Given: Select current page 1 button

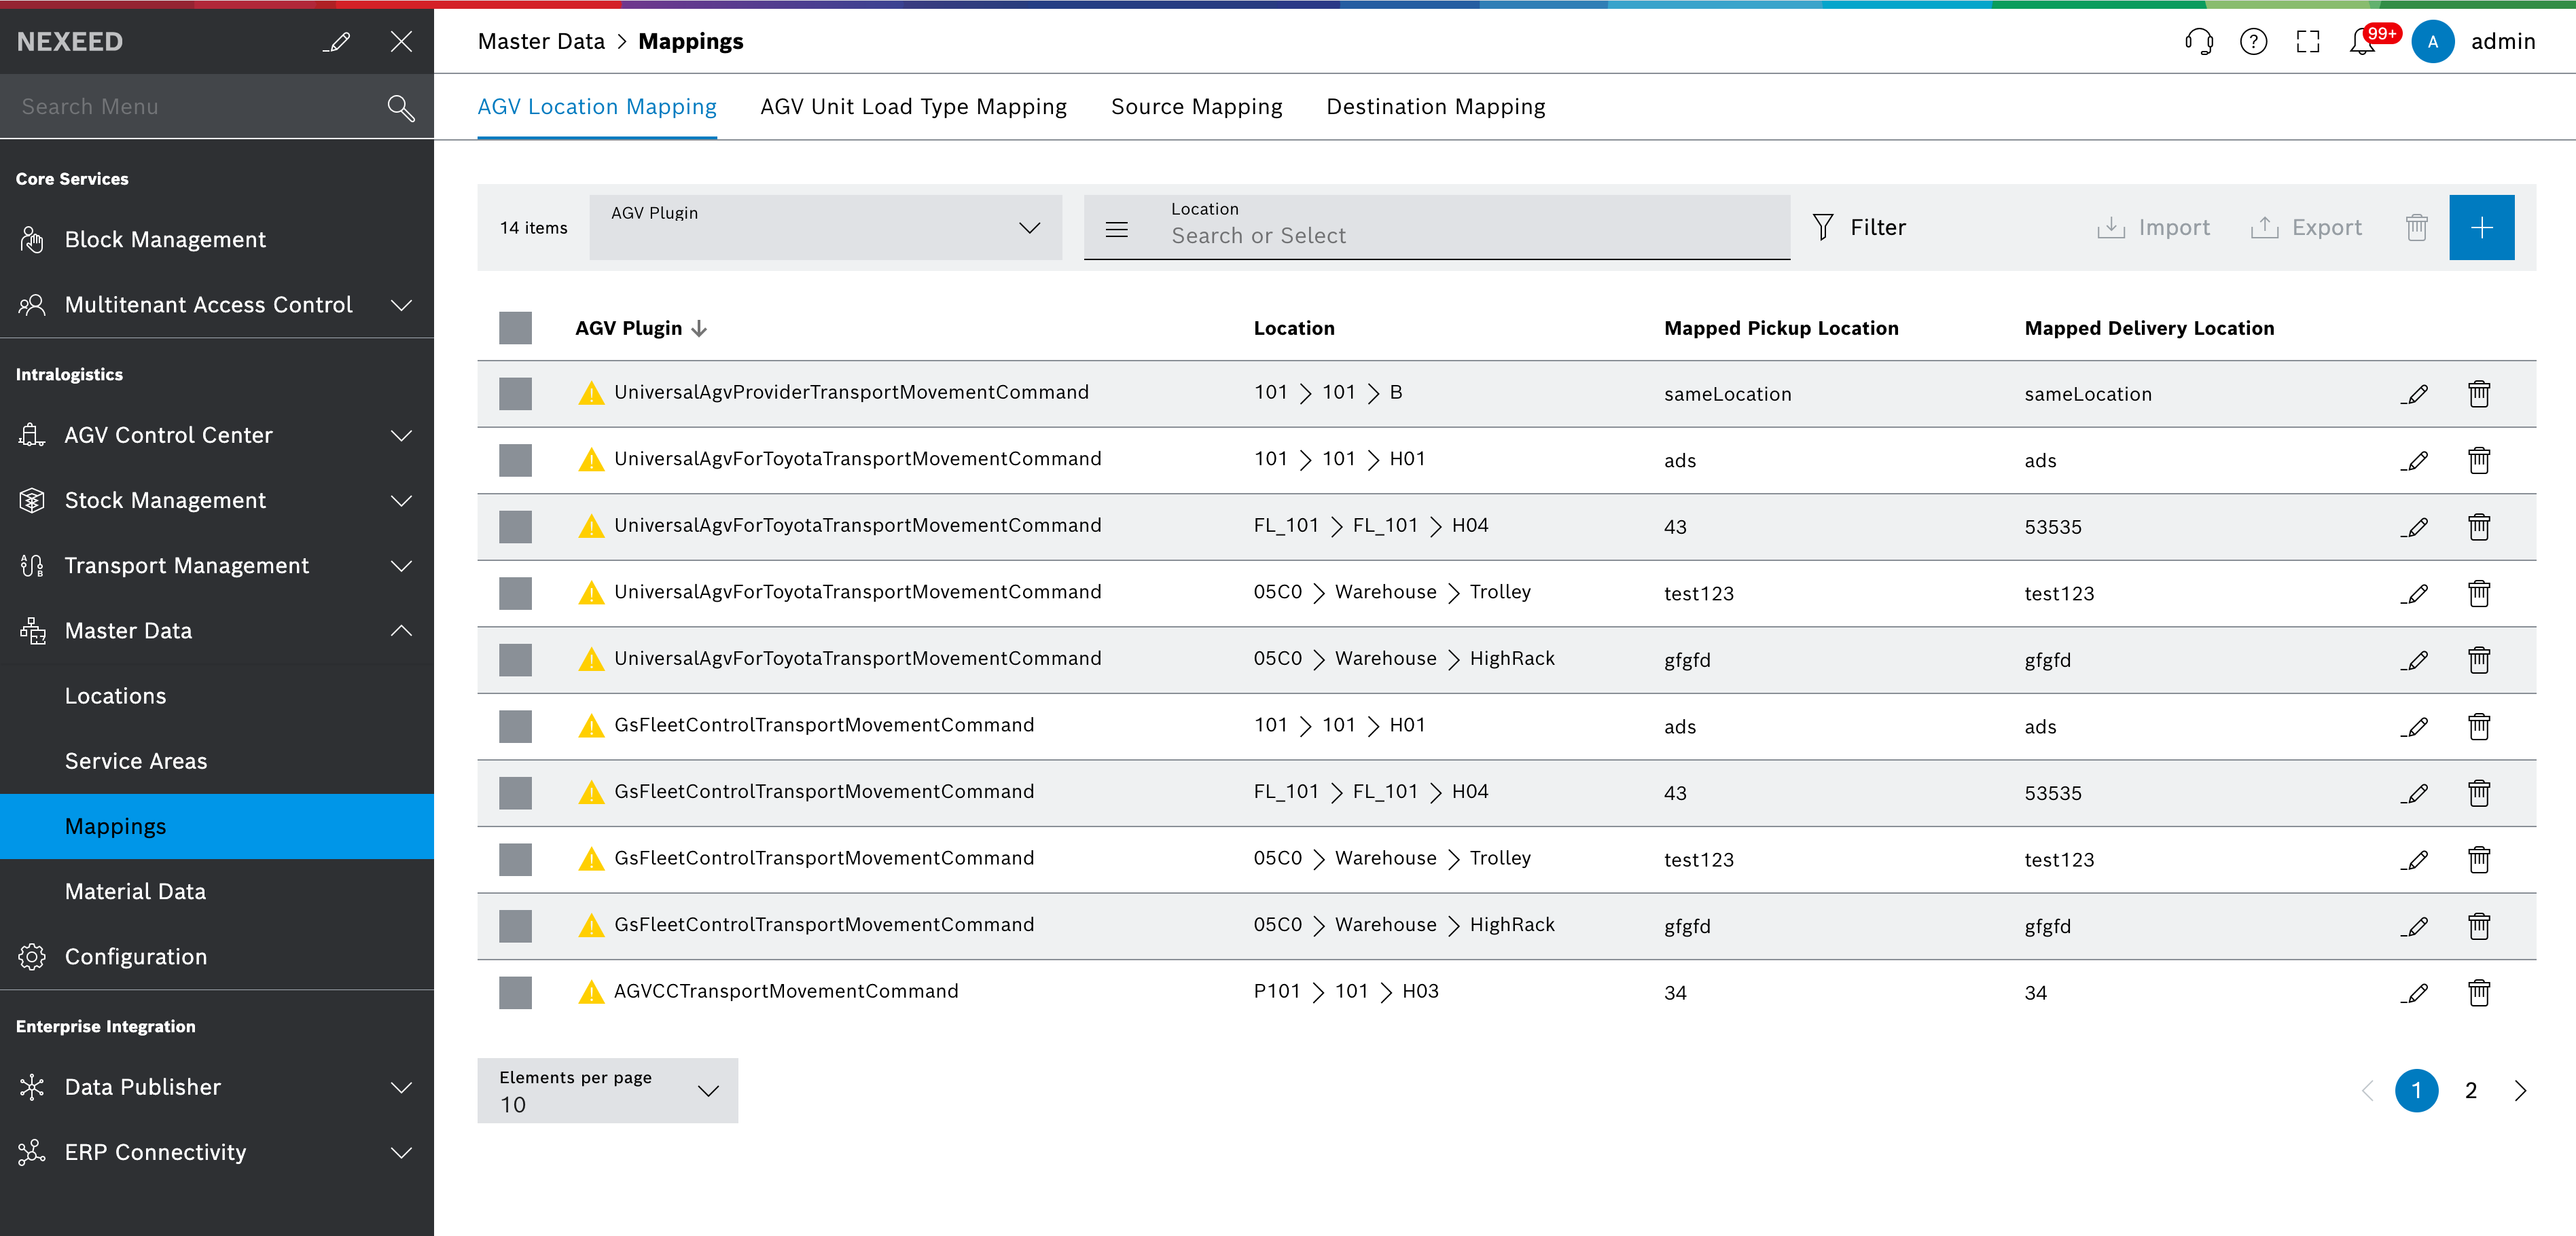Looking at the screenshot, I should tap(2416, 1090).
